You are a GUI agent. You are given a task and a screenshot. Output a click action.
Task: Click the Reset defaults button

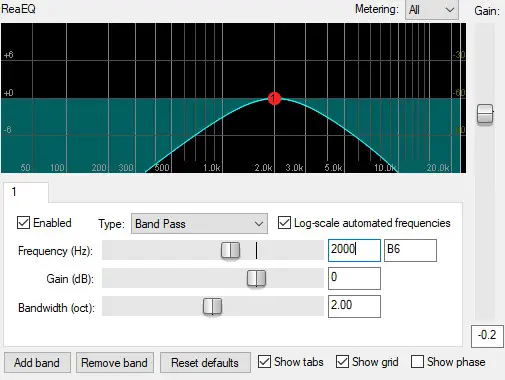[x=205, y=362]
